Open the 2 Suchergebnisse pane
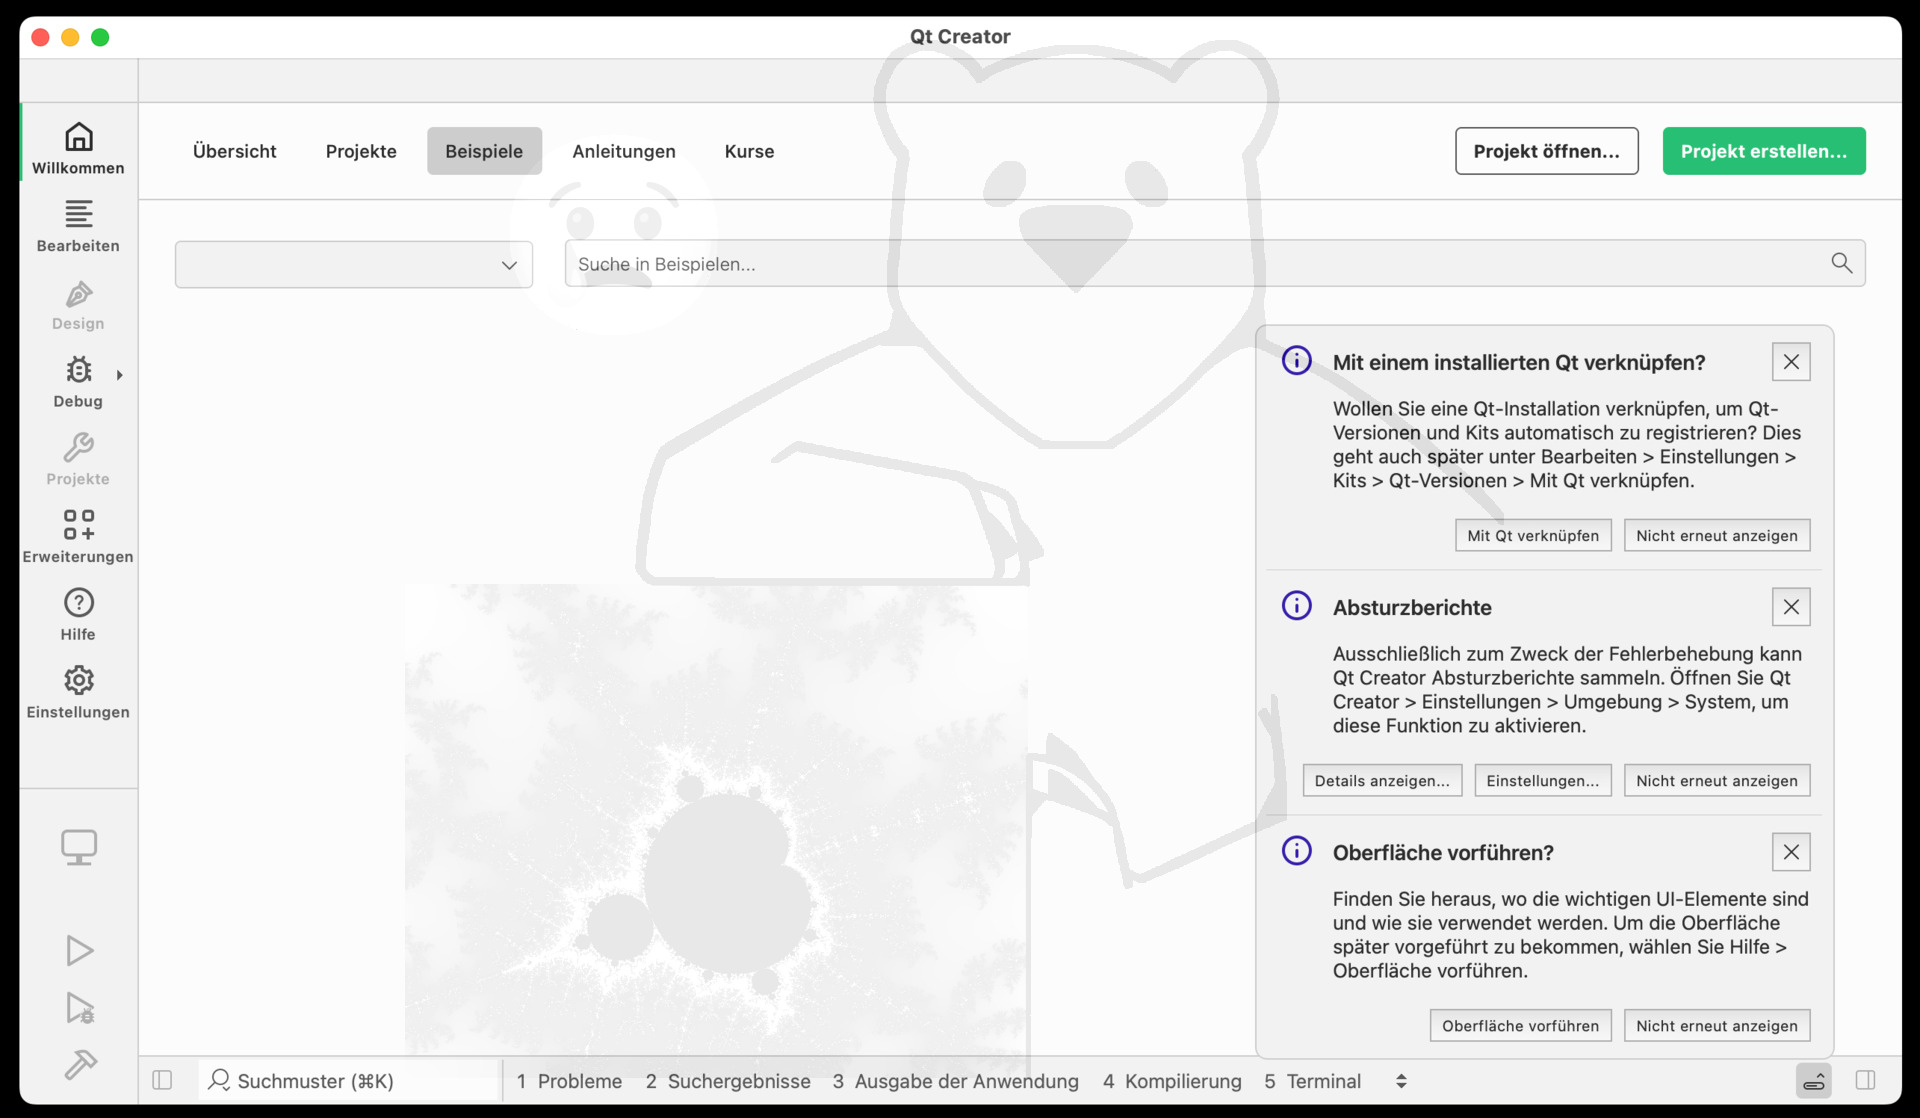 click(728, 1081)
